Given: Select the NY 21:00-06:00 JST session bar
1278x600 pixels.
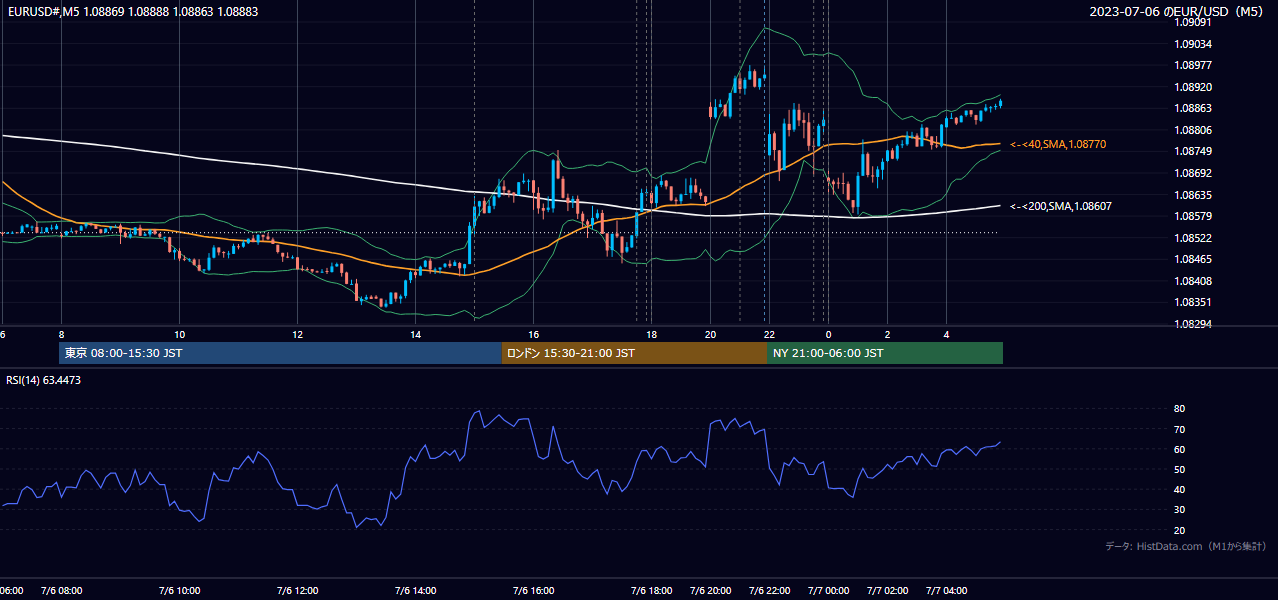Looking at the screenshot, I should click(x=885, y=353).
